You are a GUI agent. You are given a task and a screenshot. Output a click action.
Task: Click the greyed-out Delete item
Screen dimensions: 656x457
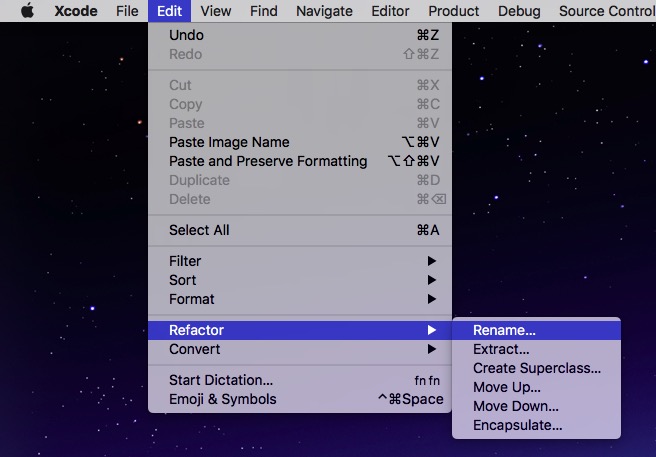click(300, 199)
